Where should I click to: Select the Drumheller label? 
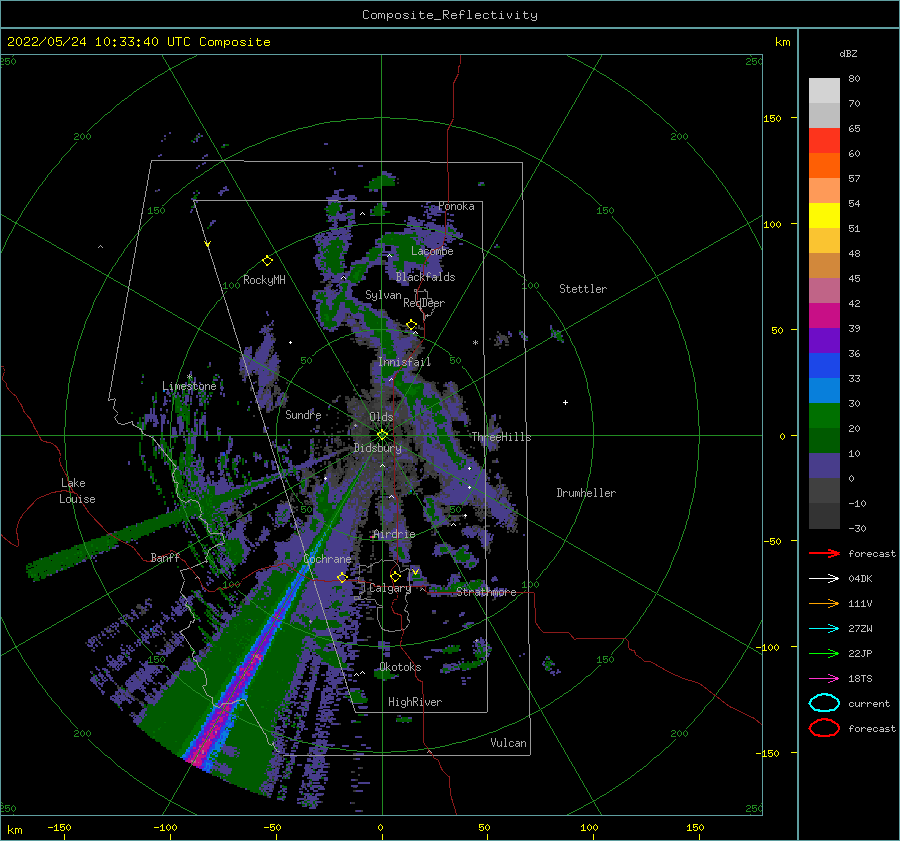coord(586,493)
